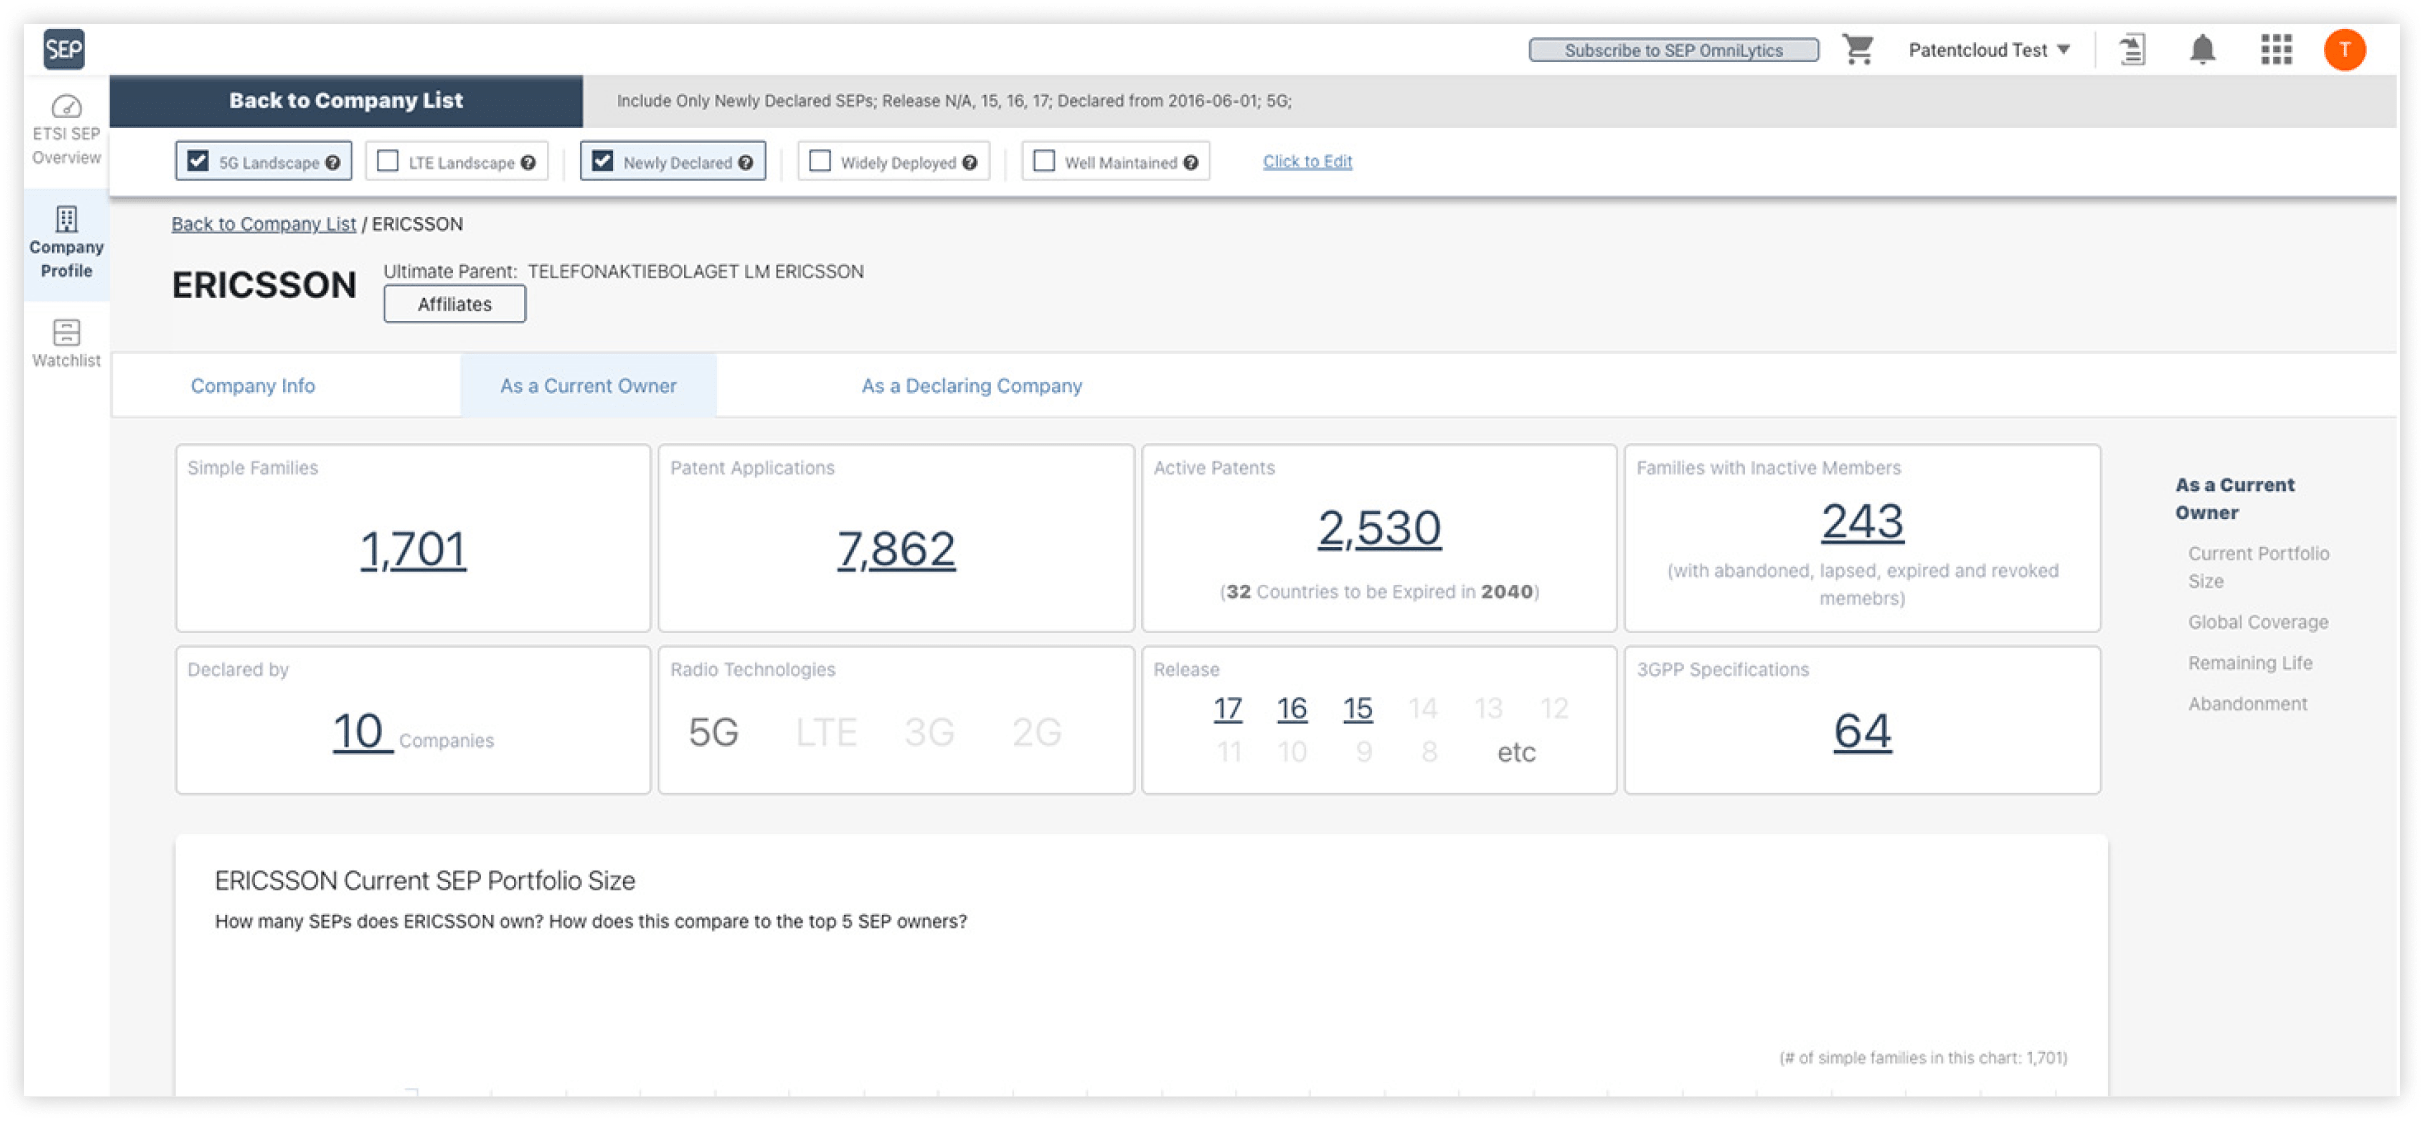2424x1121 pixels.
Task: Switch to As a Declaring Company tab
Action: click(x=972, y=386)
